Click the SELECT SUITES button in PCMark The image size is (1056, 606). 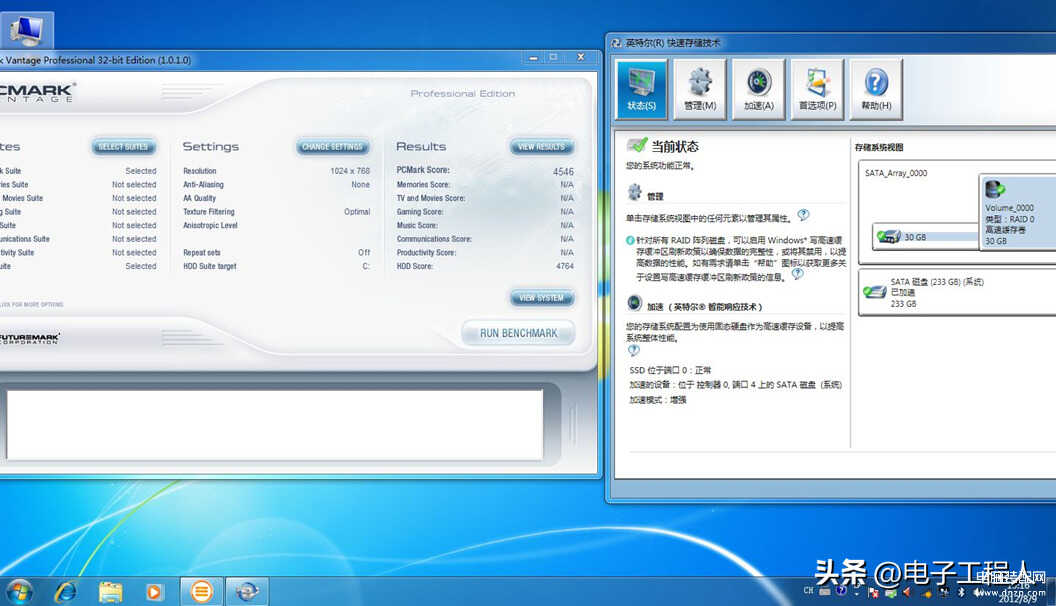[x=123, y=147]
